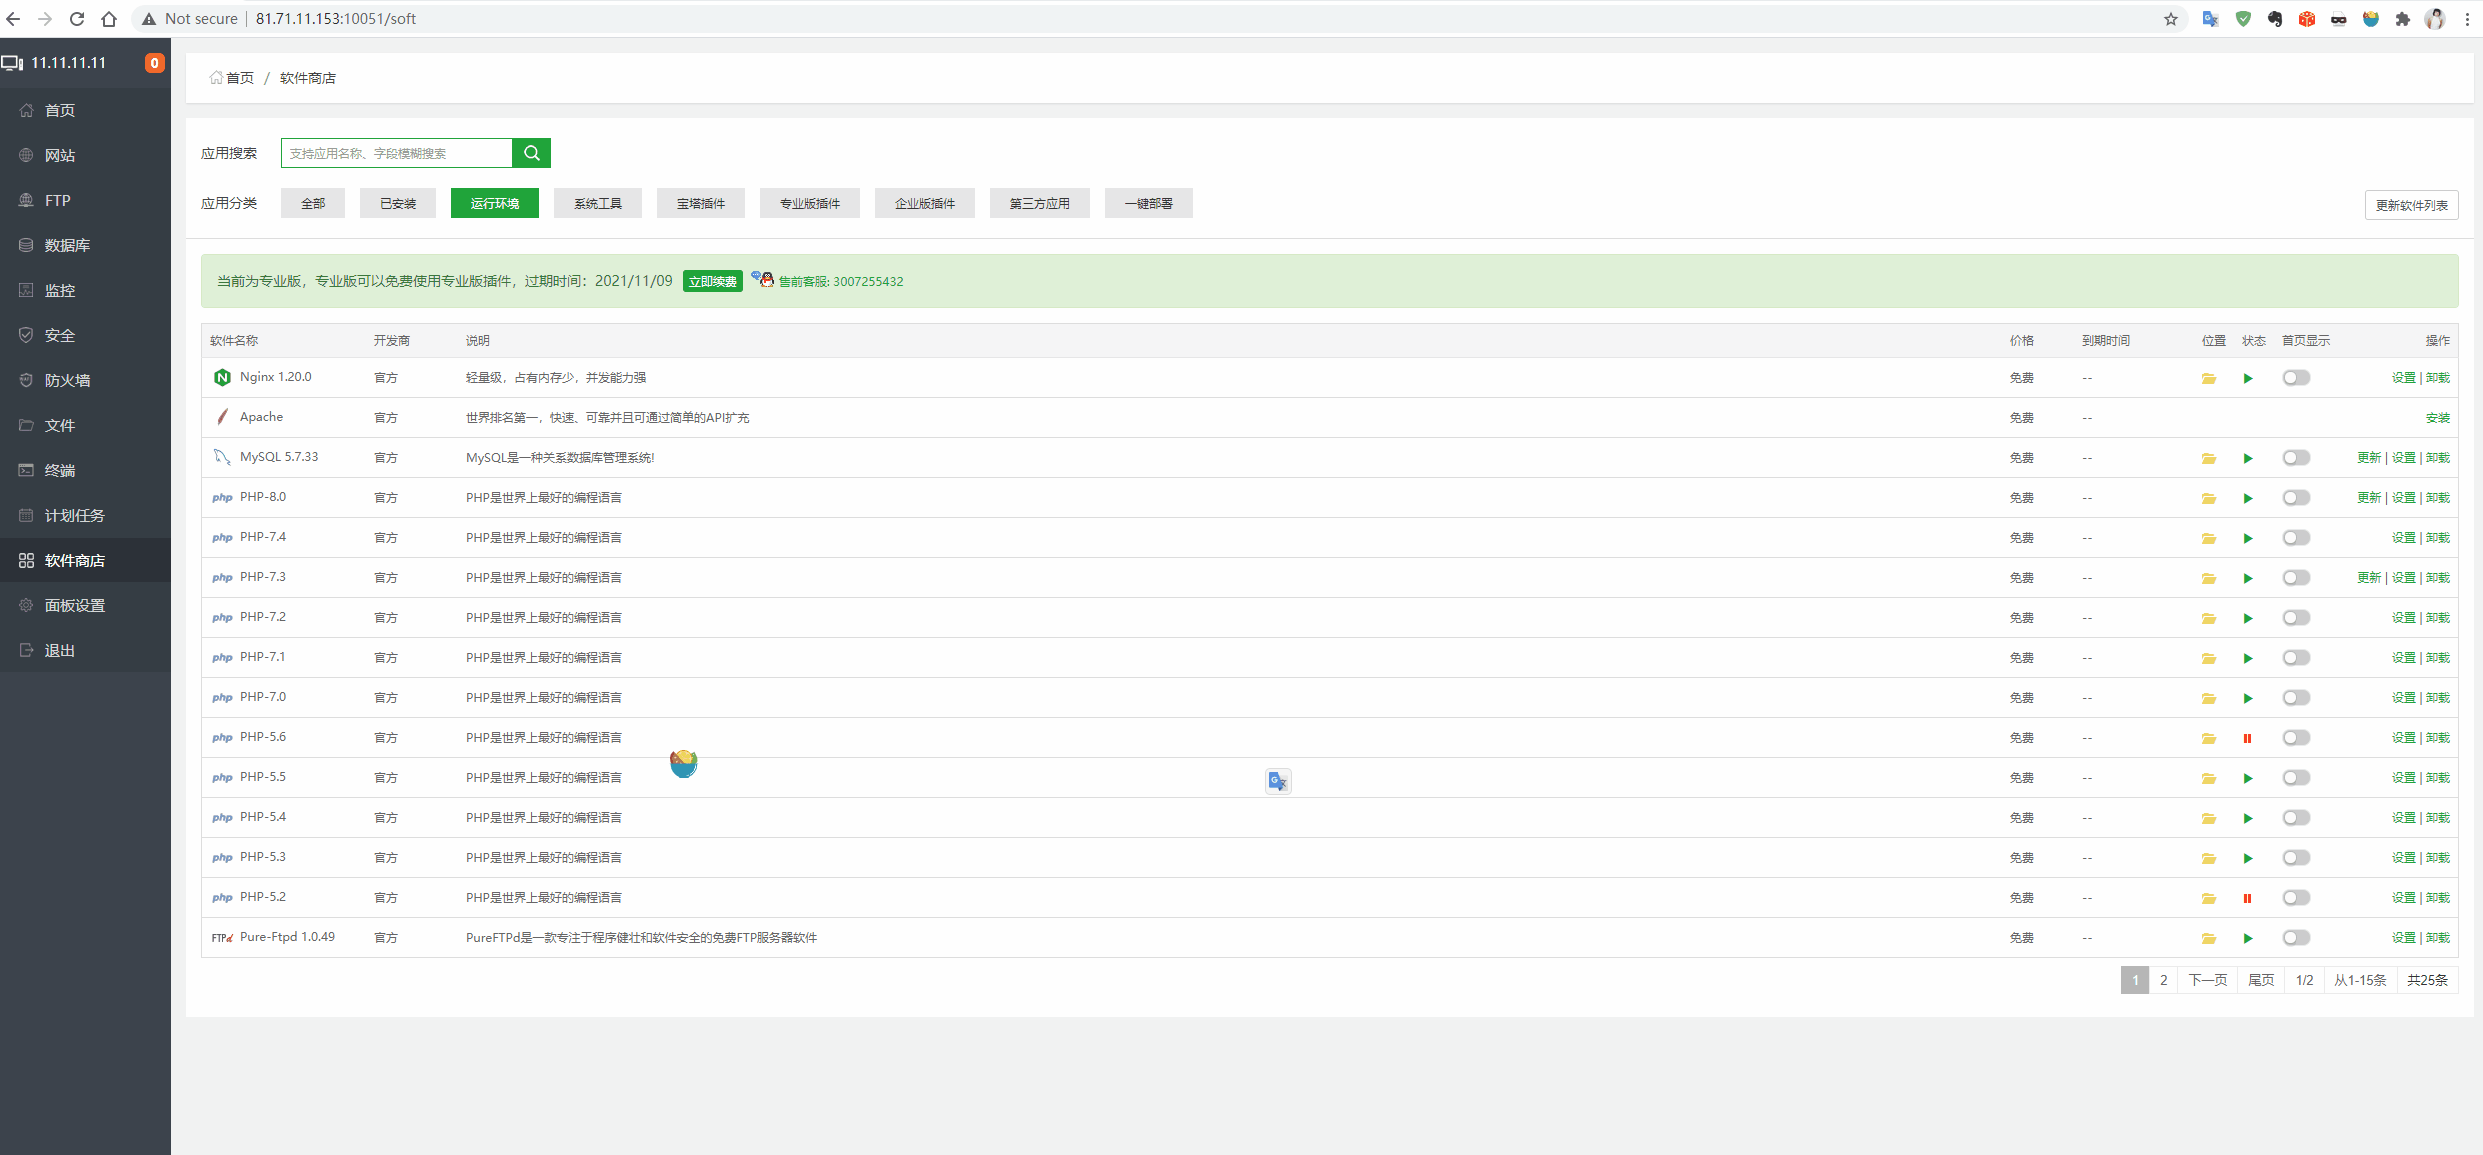
Task: Open the PHP-5.3 folder location icon
Action: 2209,858
